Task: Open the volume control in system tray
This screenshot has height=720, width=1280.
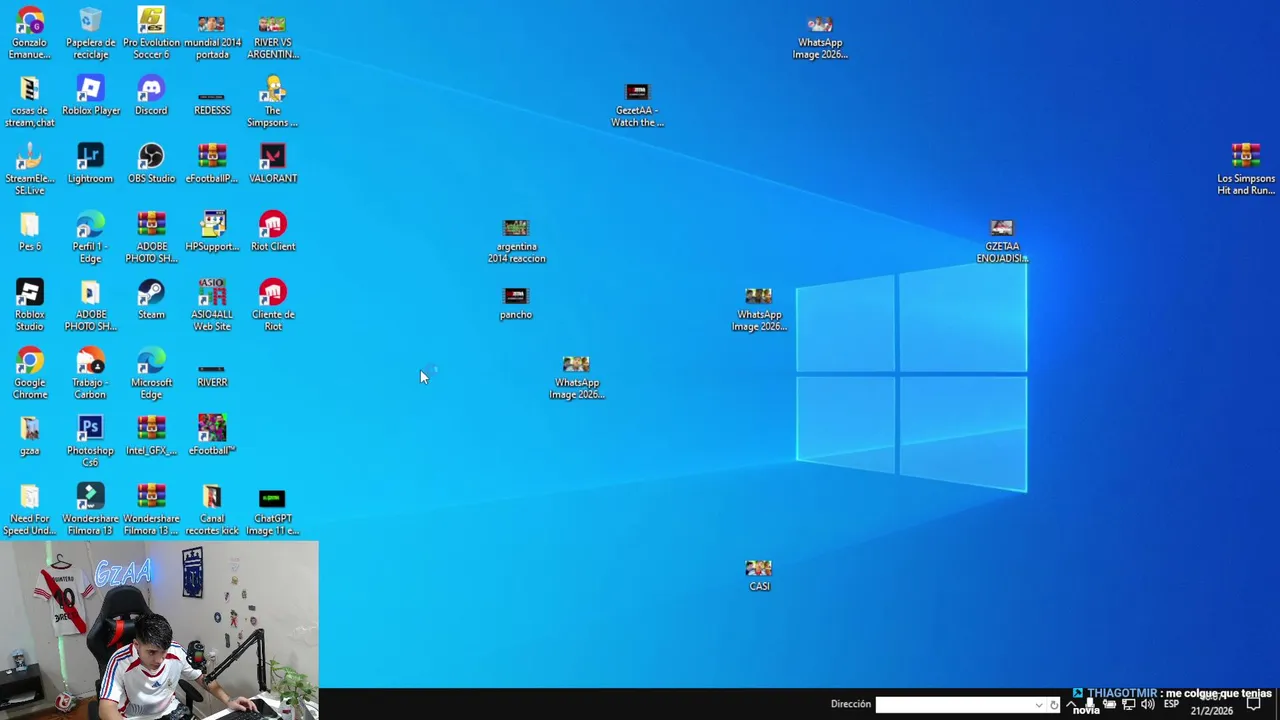Action: pos(1147,704)
